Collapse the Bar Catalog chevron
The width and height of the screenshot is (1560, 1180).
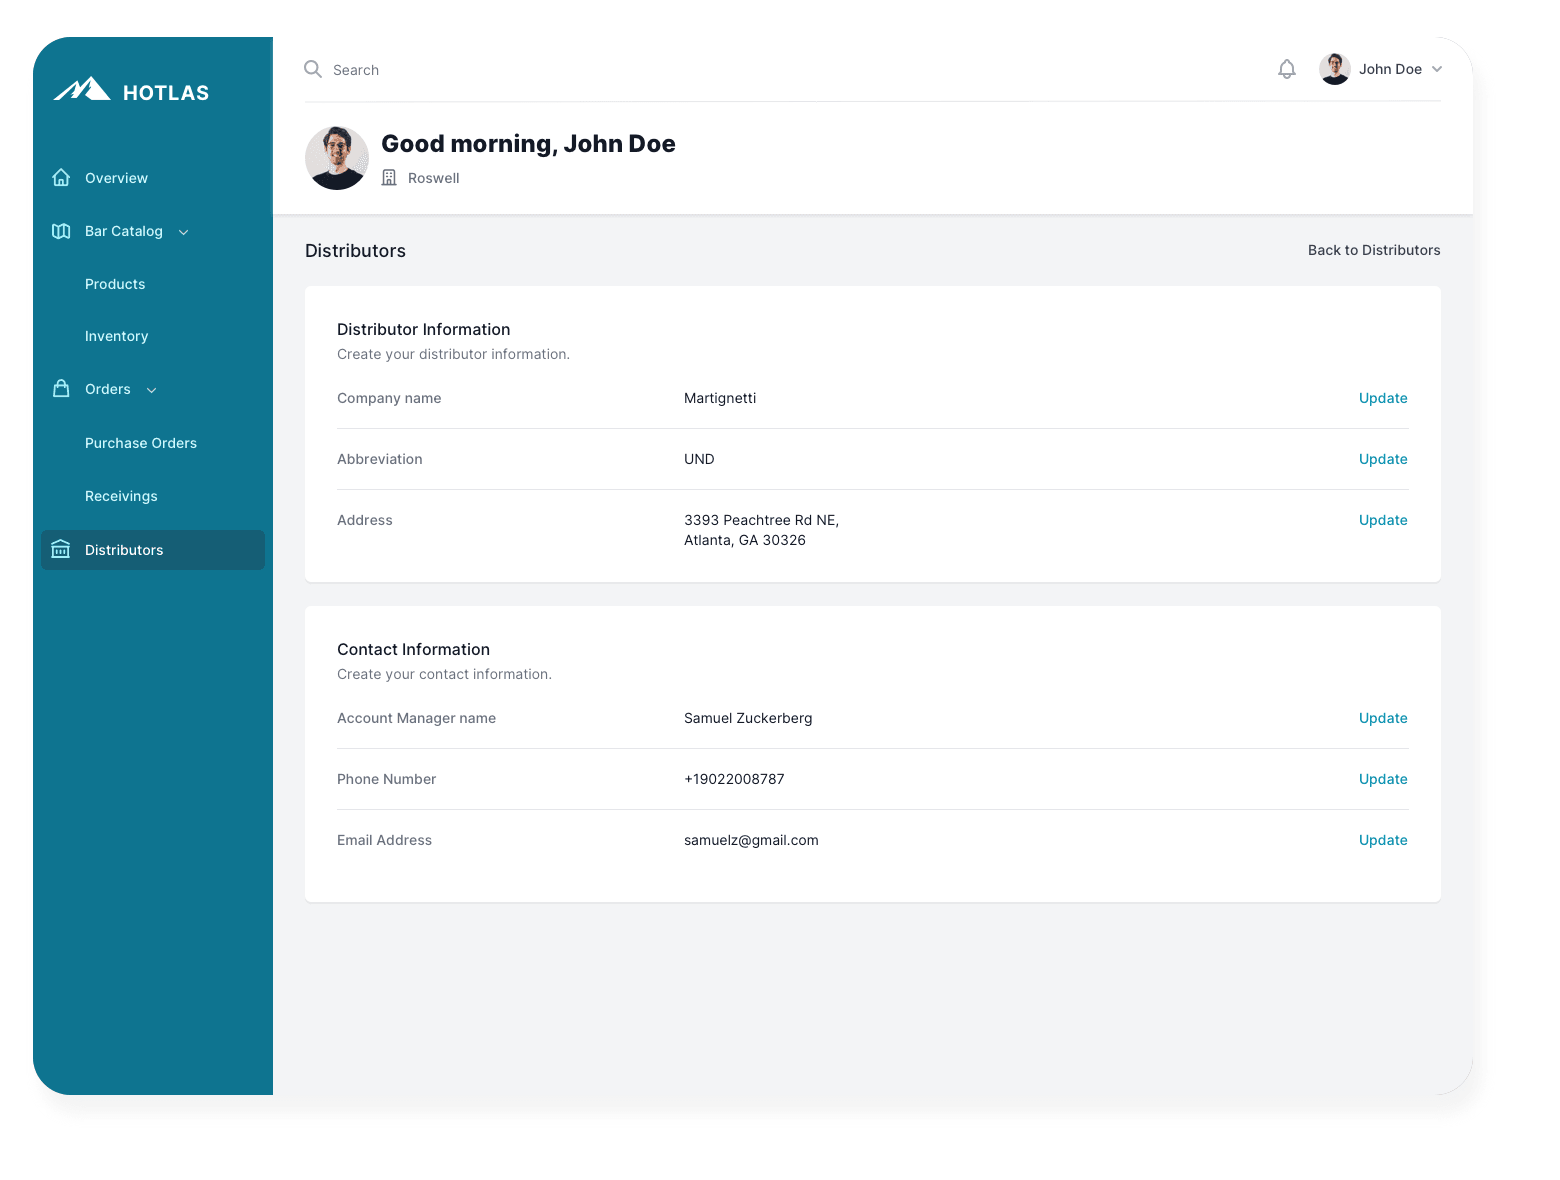tap(184, 232)
